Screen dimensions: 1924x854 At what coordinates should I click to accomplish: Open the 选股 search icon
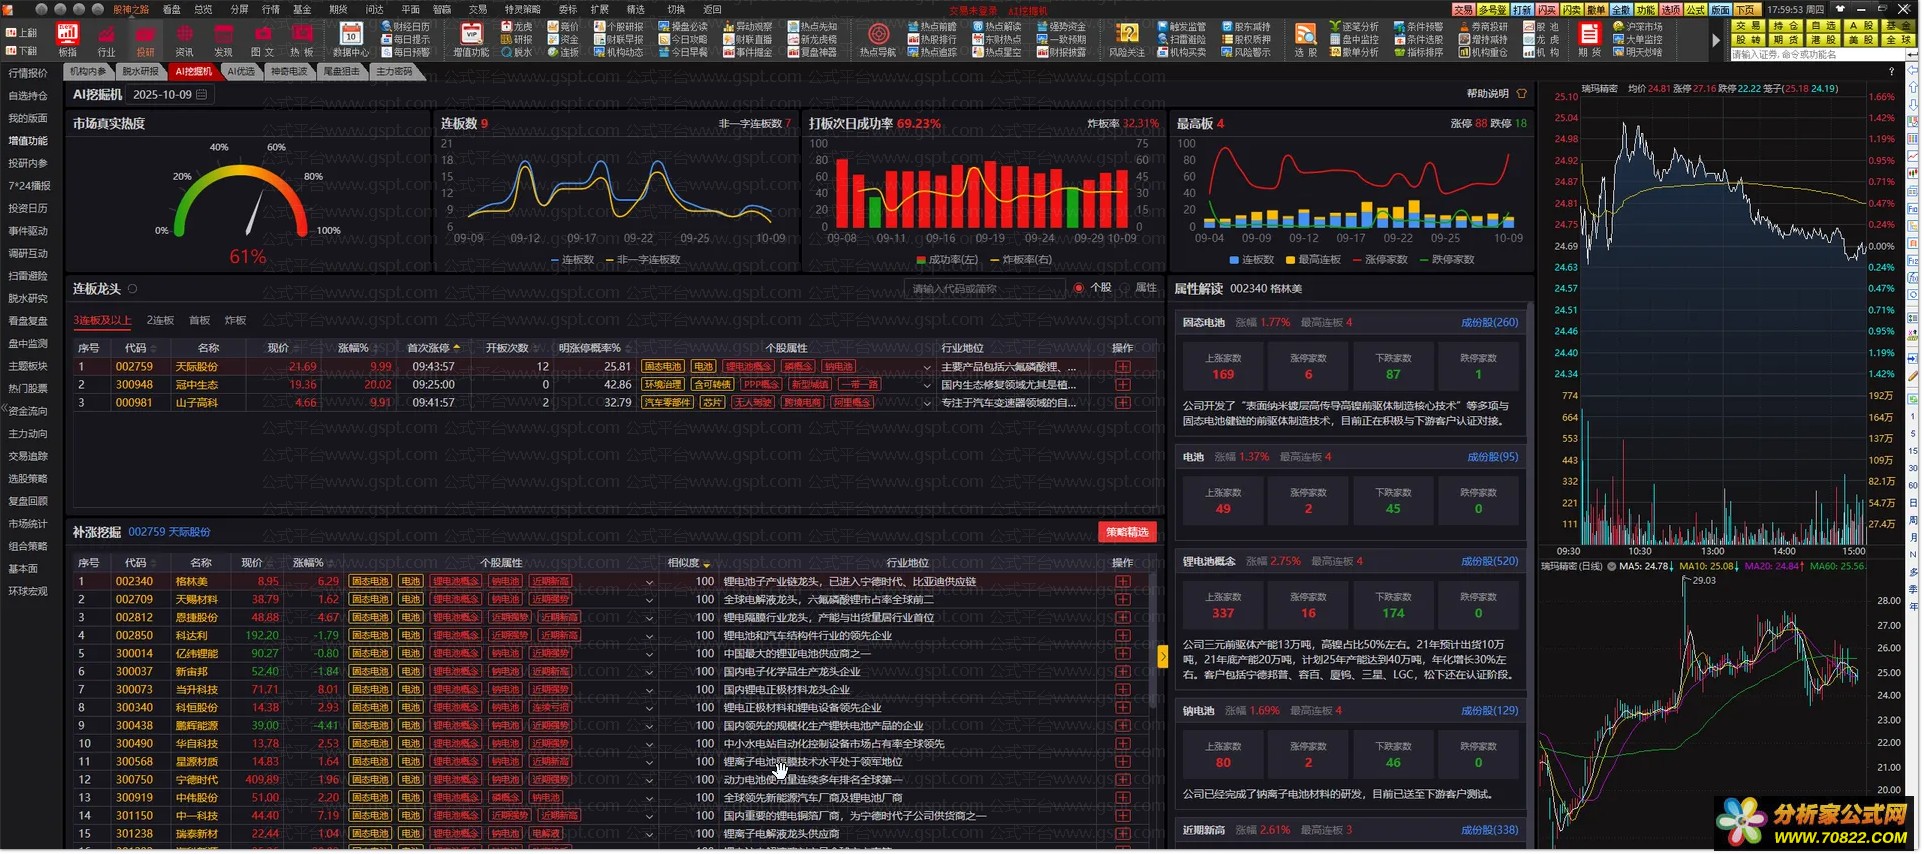[1305, 34]
